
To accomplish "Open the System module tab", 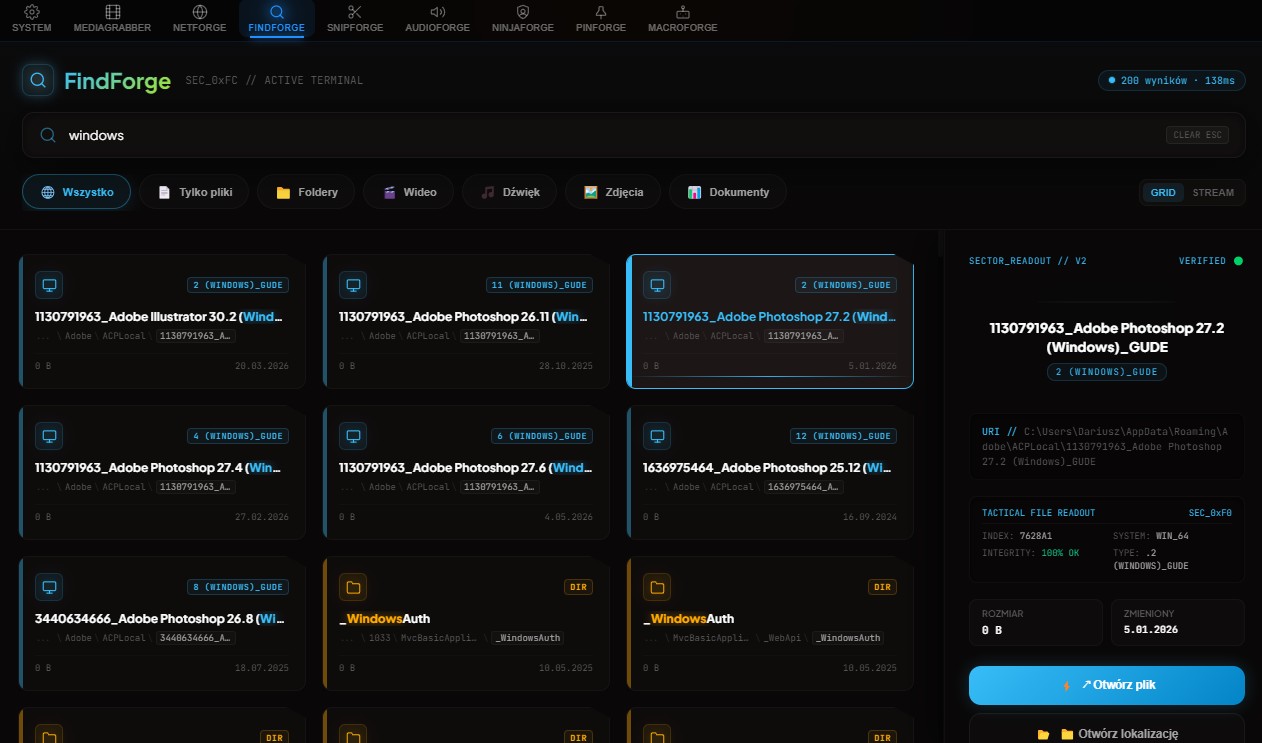I will click(x=32, y=18).
